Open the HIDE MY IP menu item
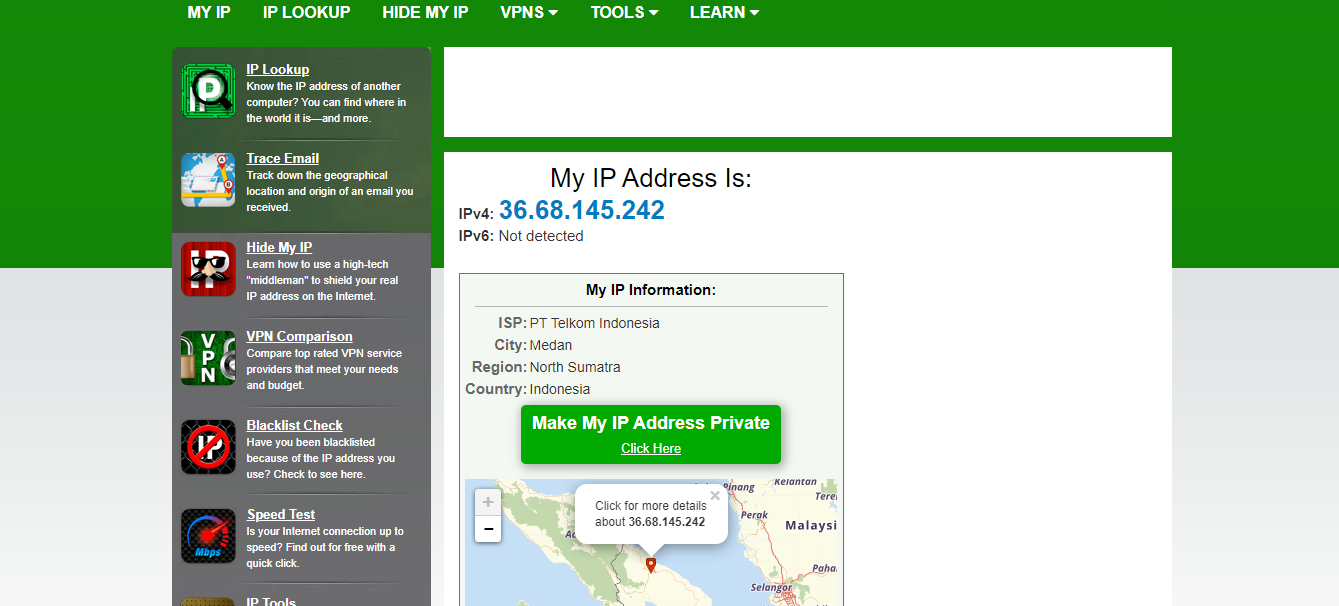The height and width of the screenshot is (606, 1339). point(425,12)
